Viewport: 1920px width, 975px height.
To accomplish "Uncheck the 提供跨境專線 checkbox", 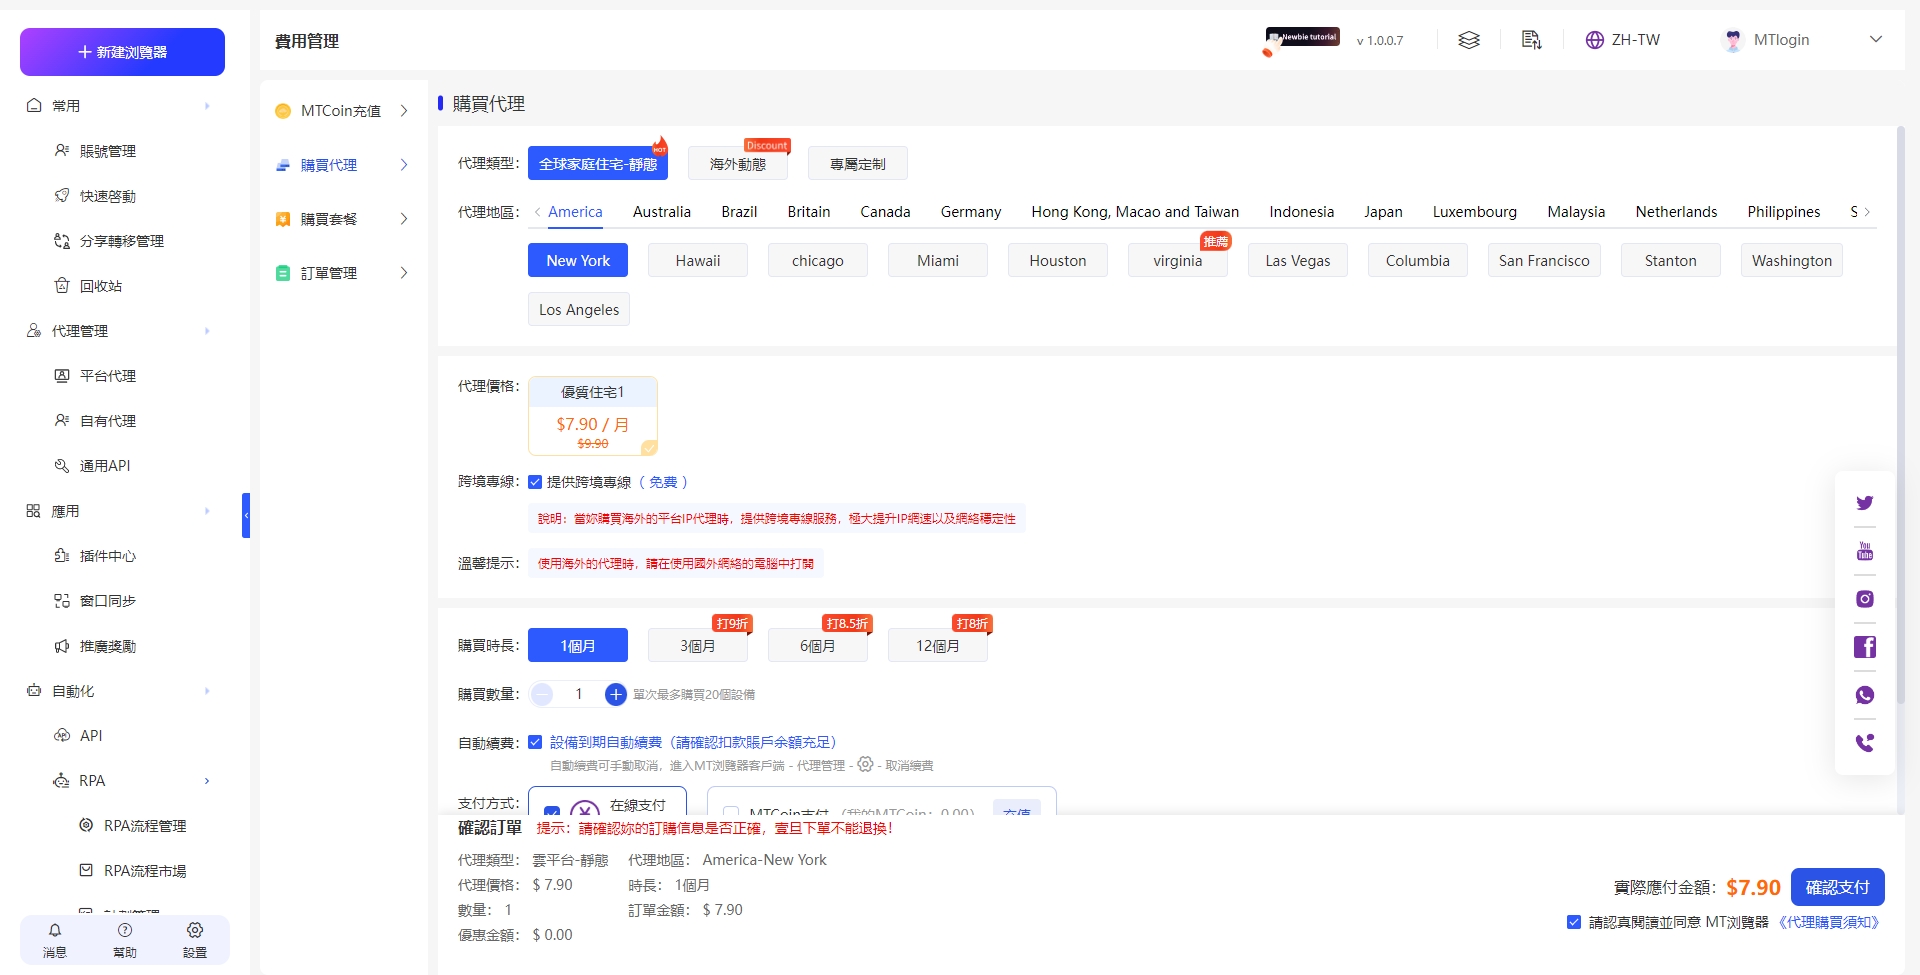I will [x=535, y=482].
